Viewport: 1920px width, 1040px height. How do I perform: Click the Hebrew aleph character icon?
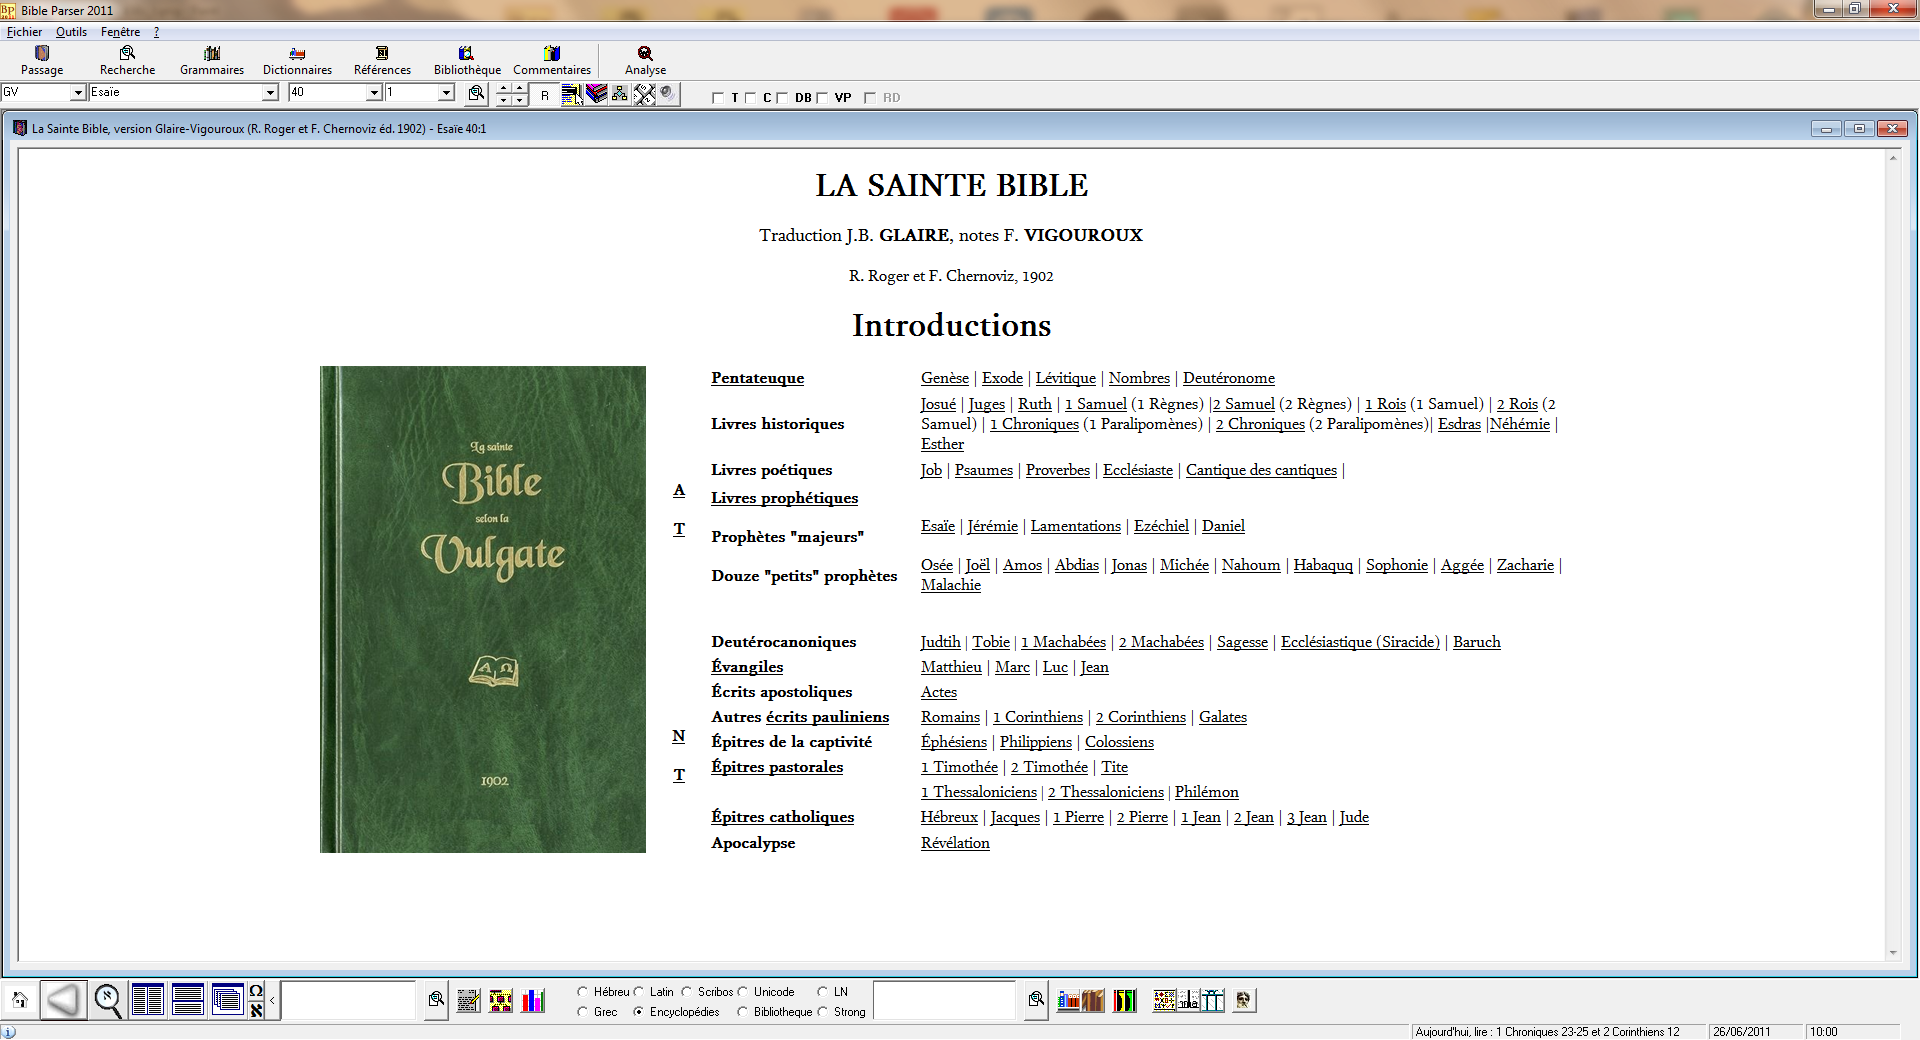point(256,1010)
